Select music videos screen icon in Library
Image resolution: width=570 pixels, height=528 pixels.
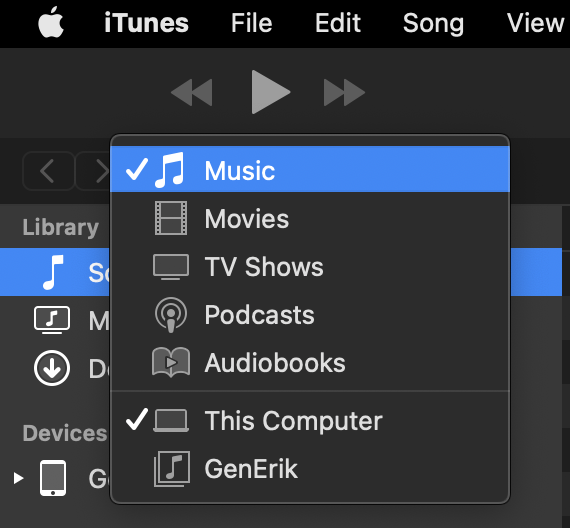(52, 320)
